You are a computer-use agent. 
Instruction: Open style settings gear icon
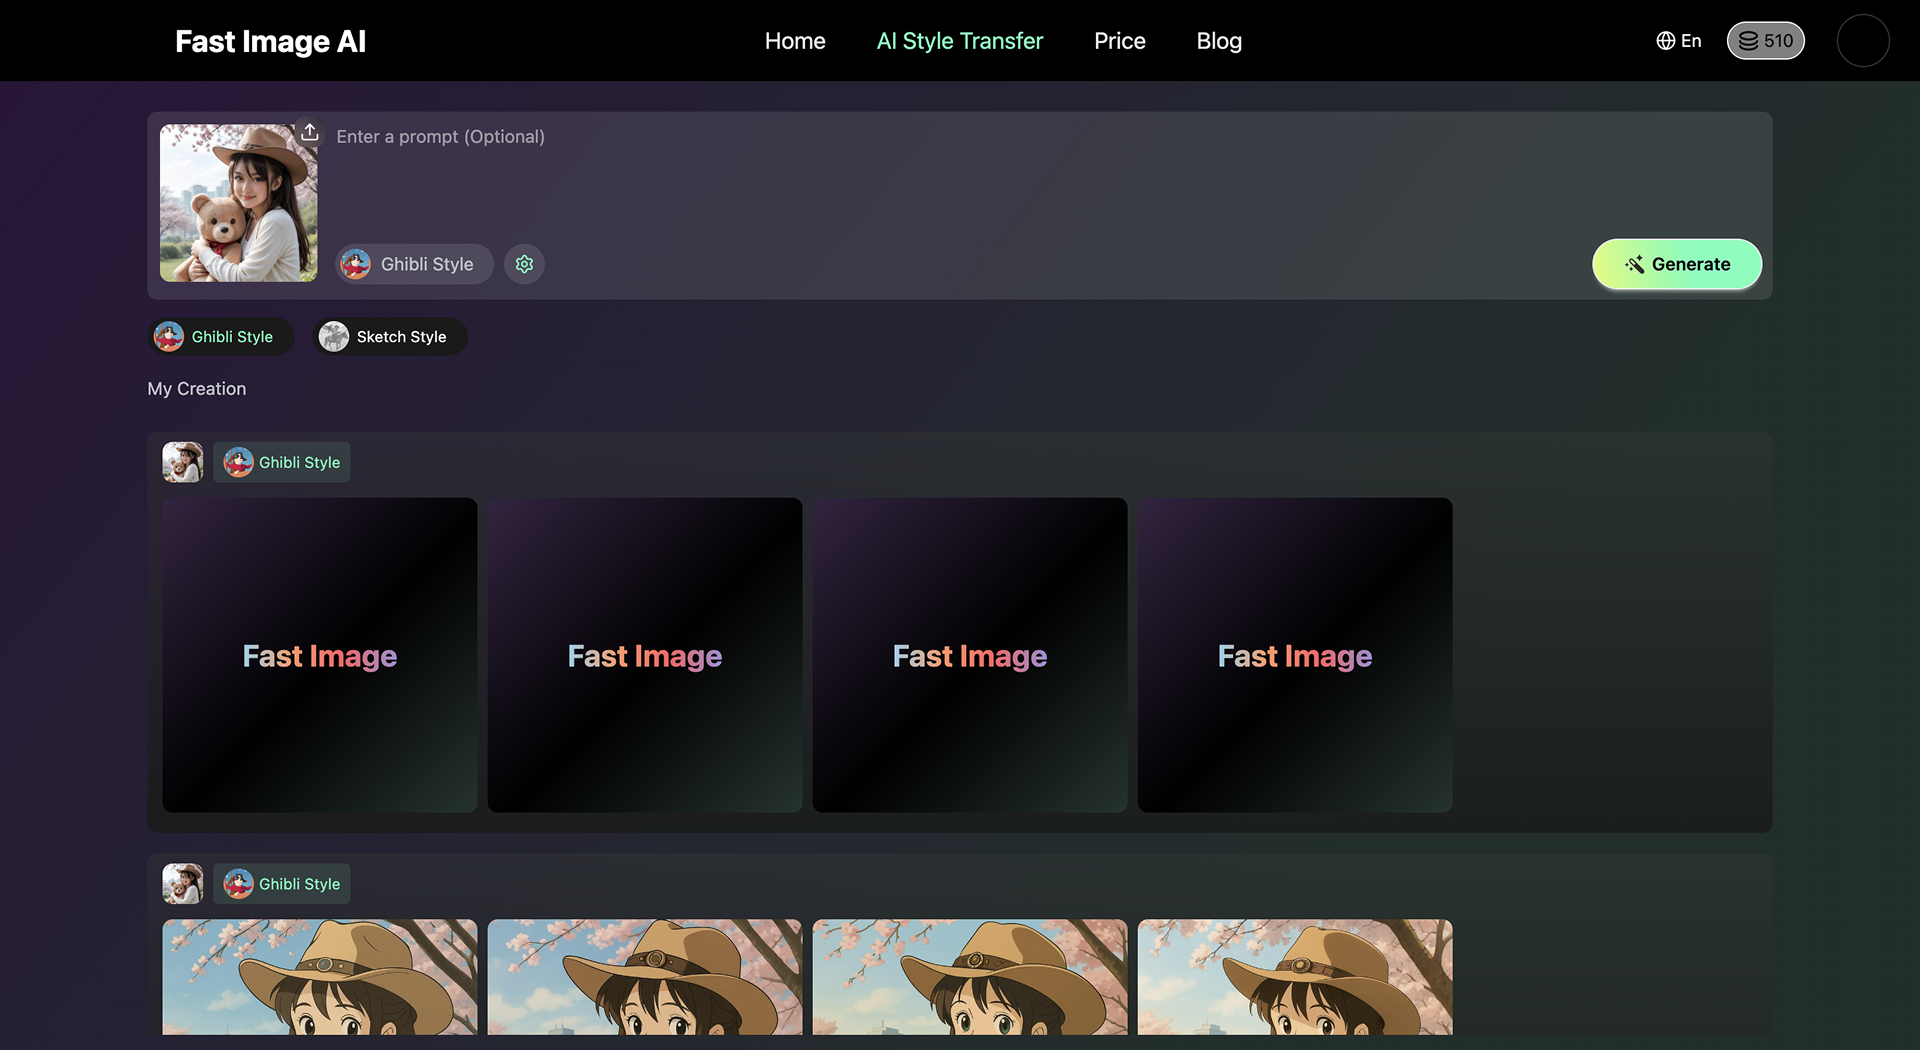point(524,264)
